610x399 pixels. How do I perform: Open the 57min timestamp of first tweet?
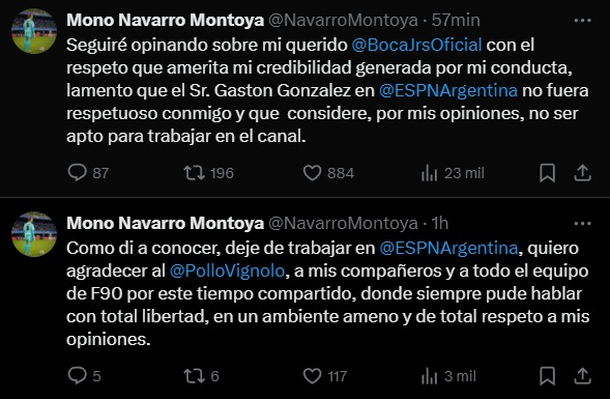(x=456, y=20)
